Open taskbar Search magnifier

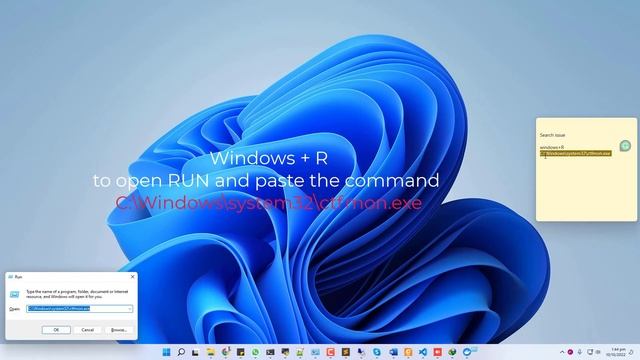[181, 352]
